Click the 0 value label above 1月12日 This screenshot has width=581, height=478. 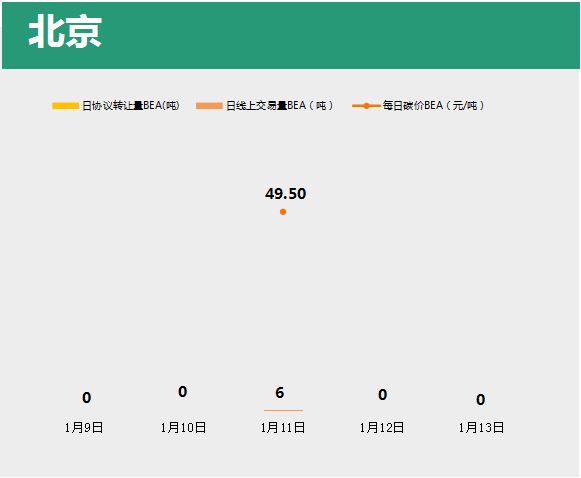382,395
